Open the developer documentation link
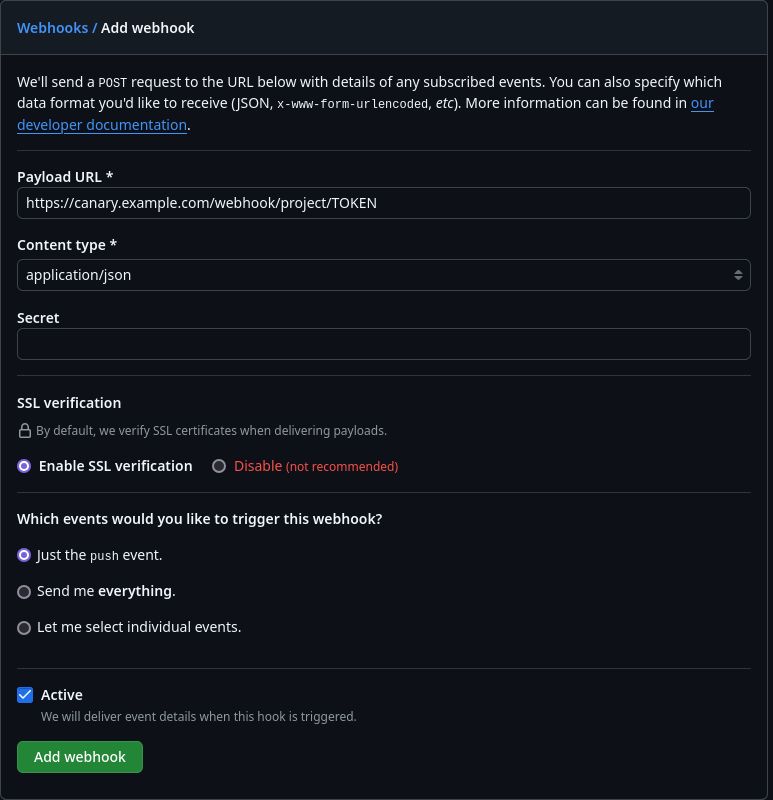The width and height of the screenshot is (773, 800). (102, 125)
